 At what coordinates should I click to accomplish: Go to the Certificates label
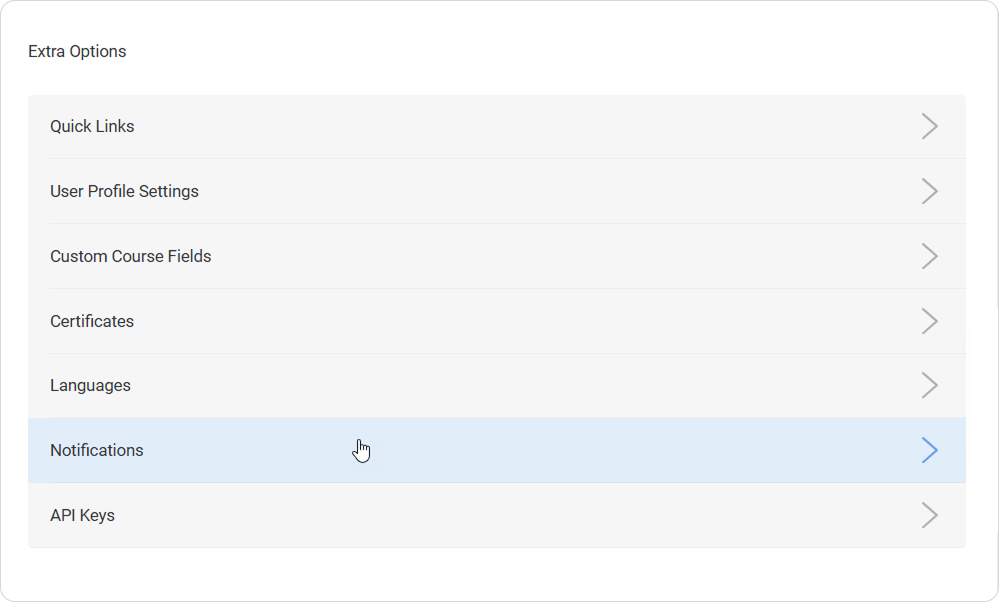pyautogui.click(x=92, y=321)
